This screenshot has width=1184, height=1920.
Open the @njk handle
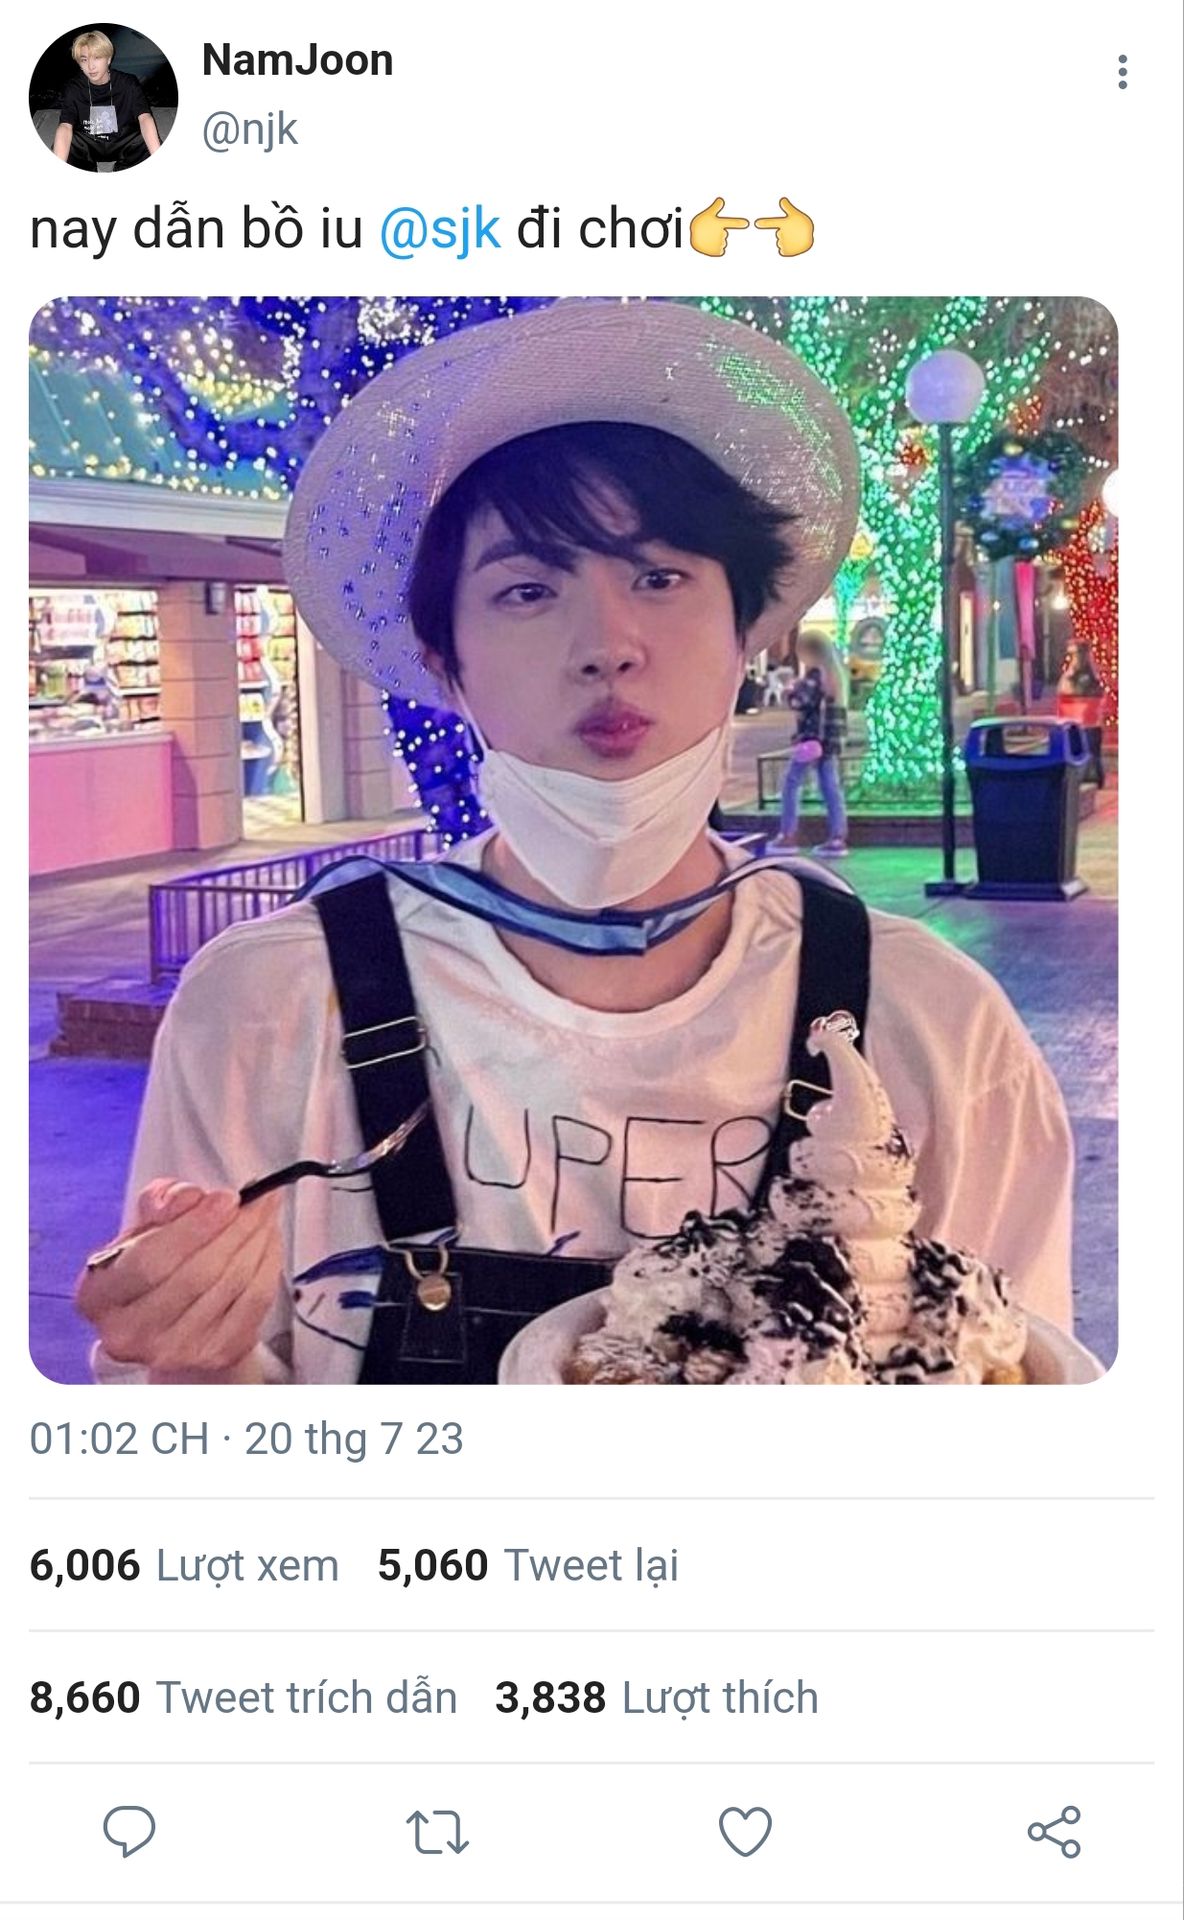[x=250, y=130]
